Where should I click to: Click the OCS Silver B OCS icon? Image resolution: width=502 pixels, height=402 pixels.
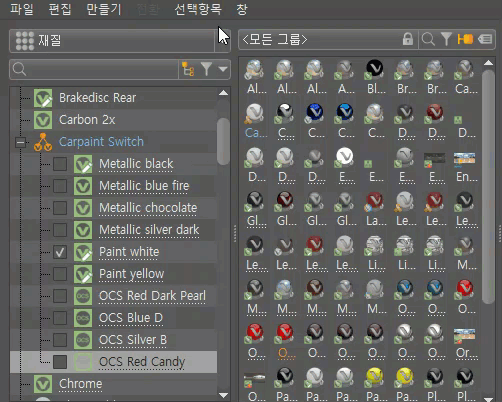tap(83, 340)
